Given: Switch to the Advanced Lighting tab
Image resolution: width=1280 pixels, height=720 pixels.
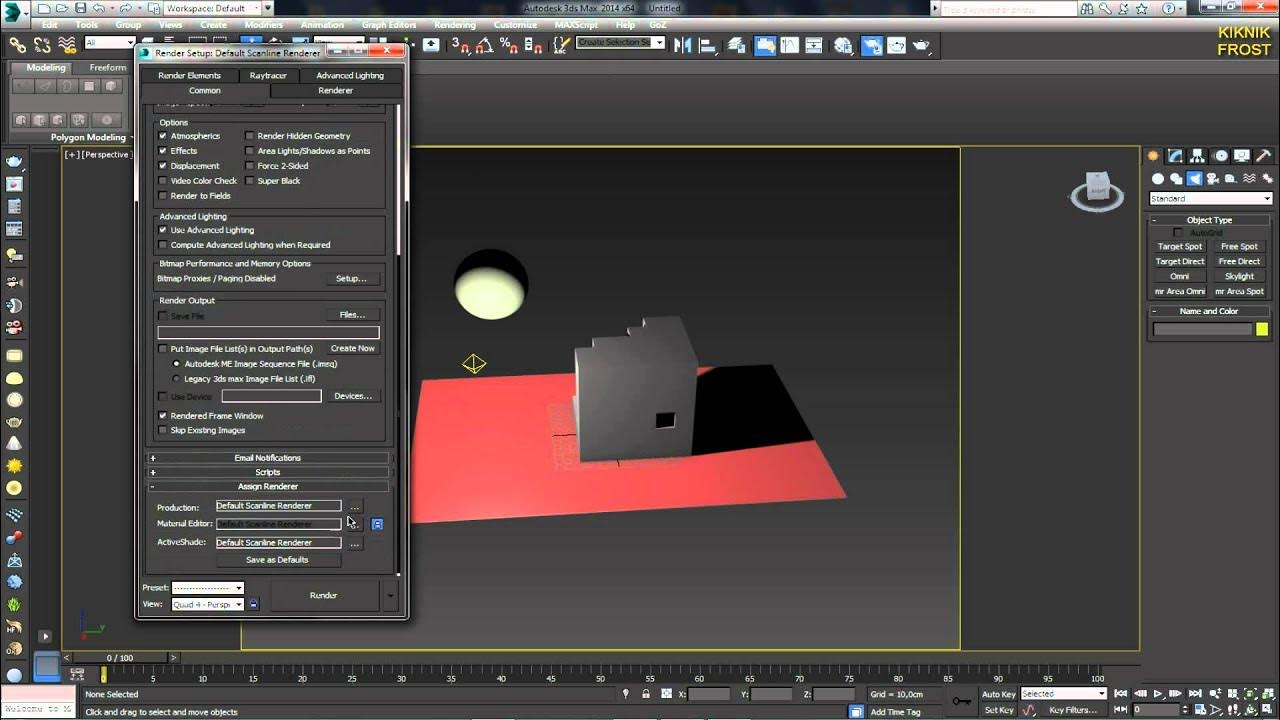Looking at the screenshot, I should 350,75.
